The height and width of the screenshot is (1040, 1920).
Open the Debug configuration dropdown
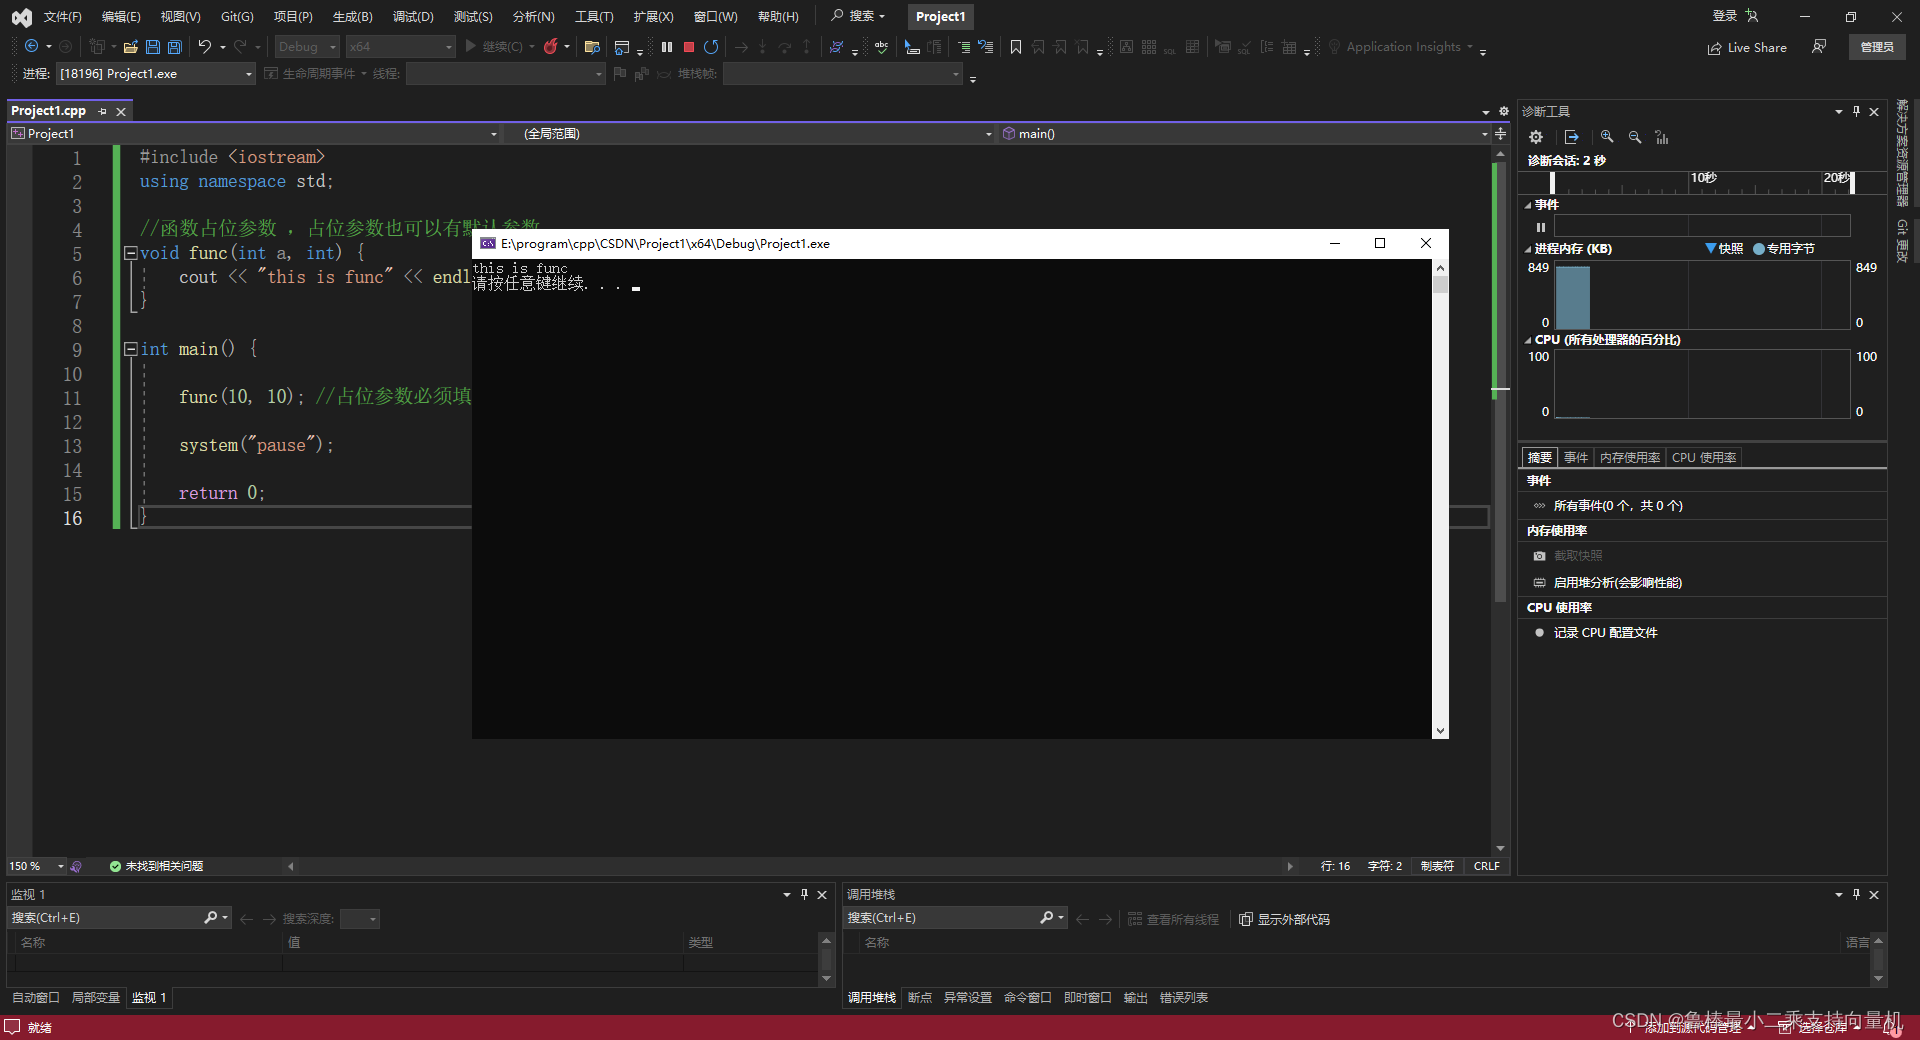tap(307, 47)
